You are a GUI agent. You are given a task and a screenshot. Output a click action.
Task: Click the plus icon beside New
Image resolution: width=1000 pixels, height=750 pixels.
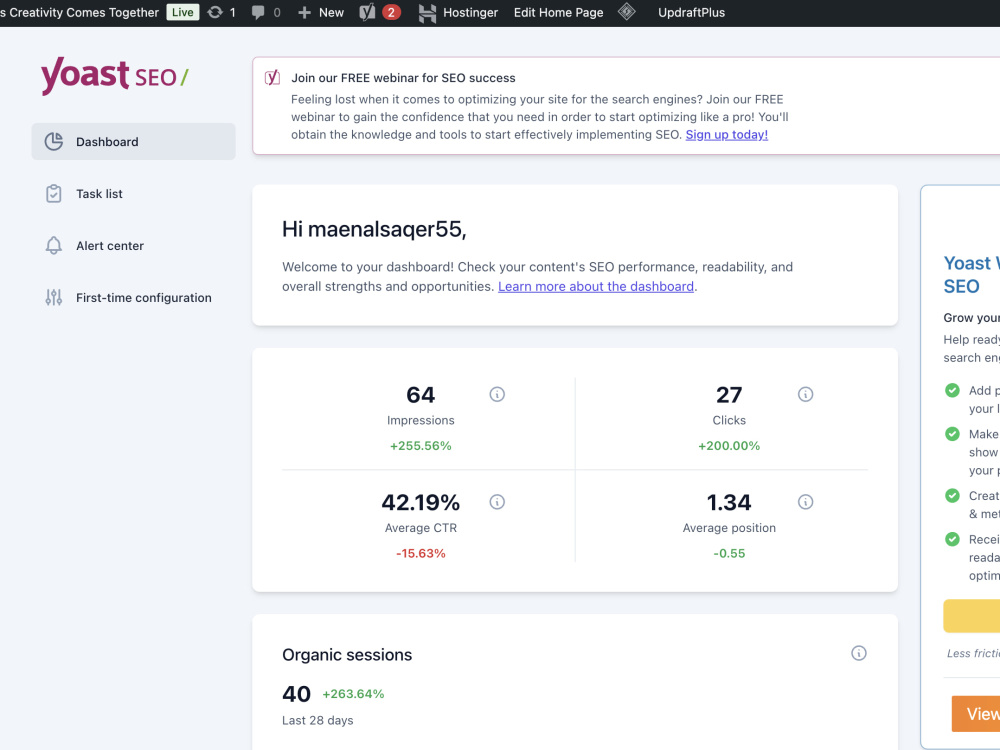coord(304,12)
